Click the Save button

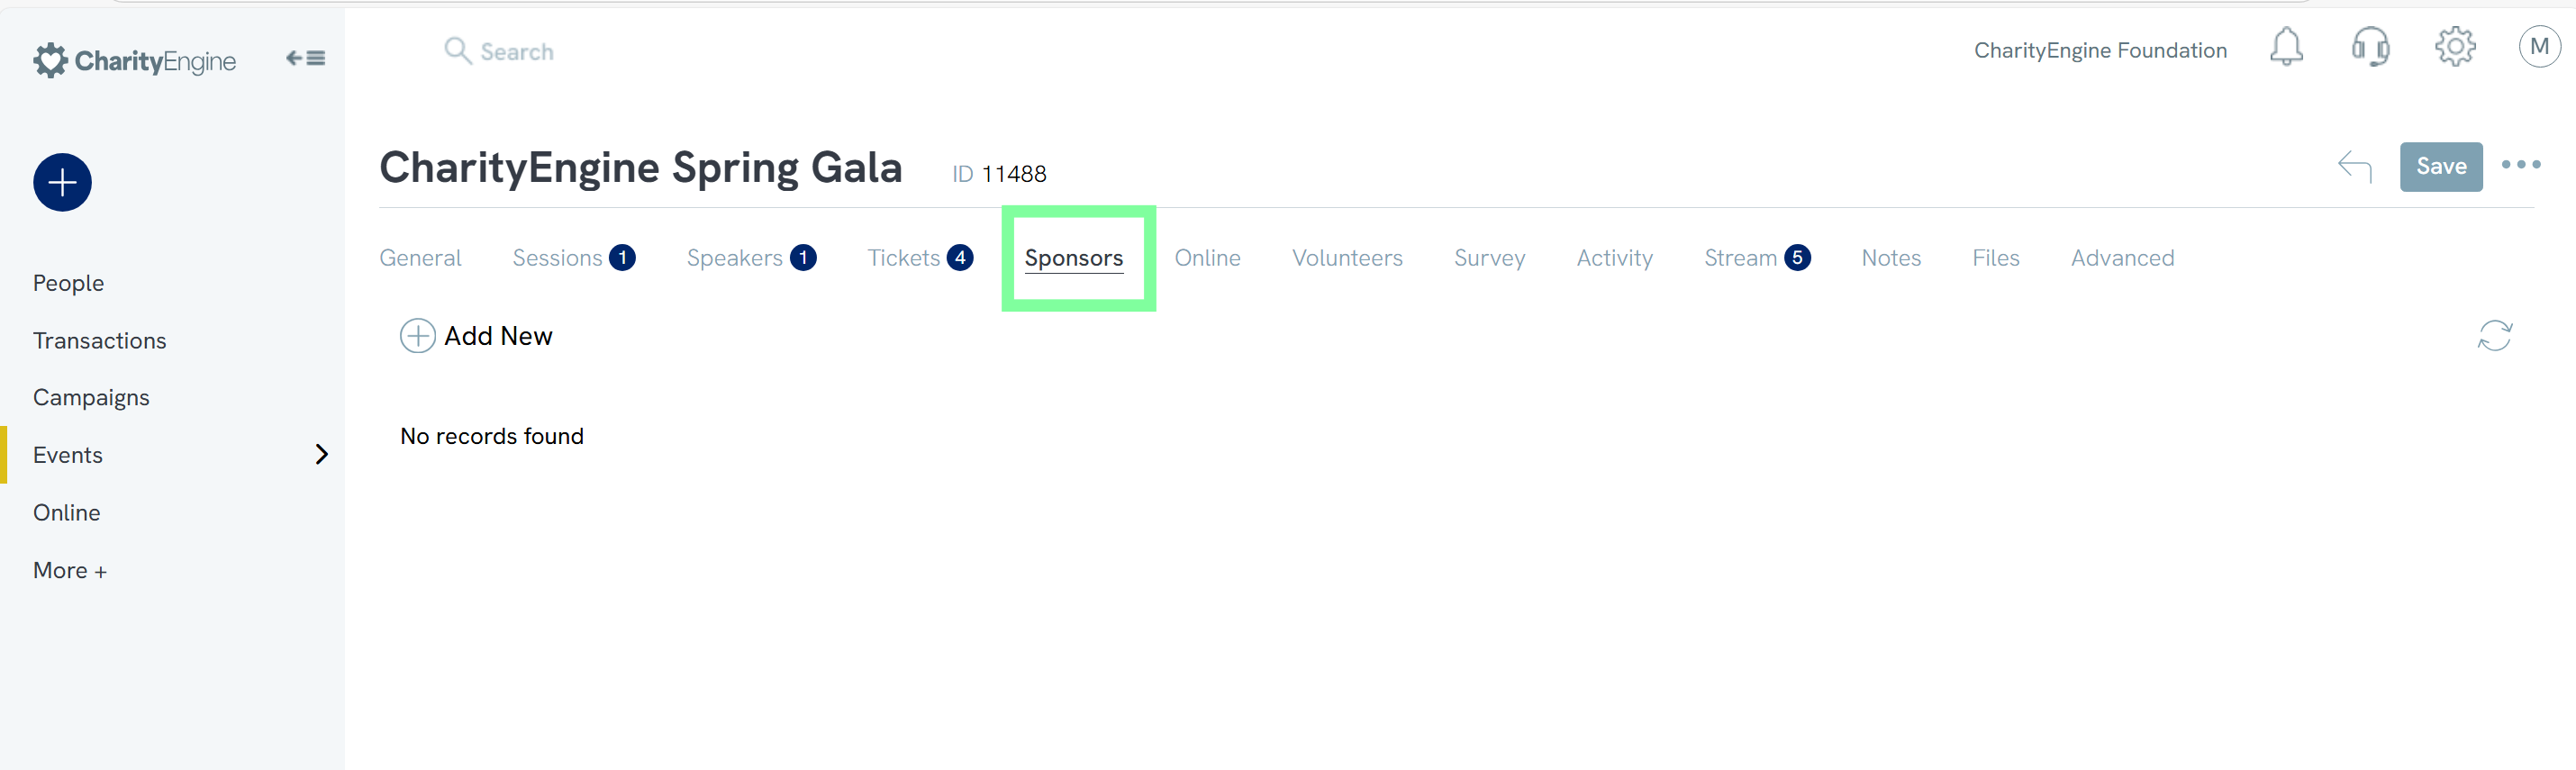click(2440, 166)
